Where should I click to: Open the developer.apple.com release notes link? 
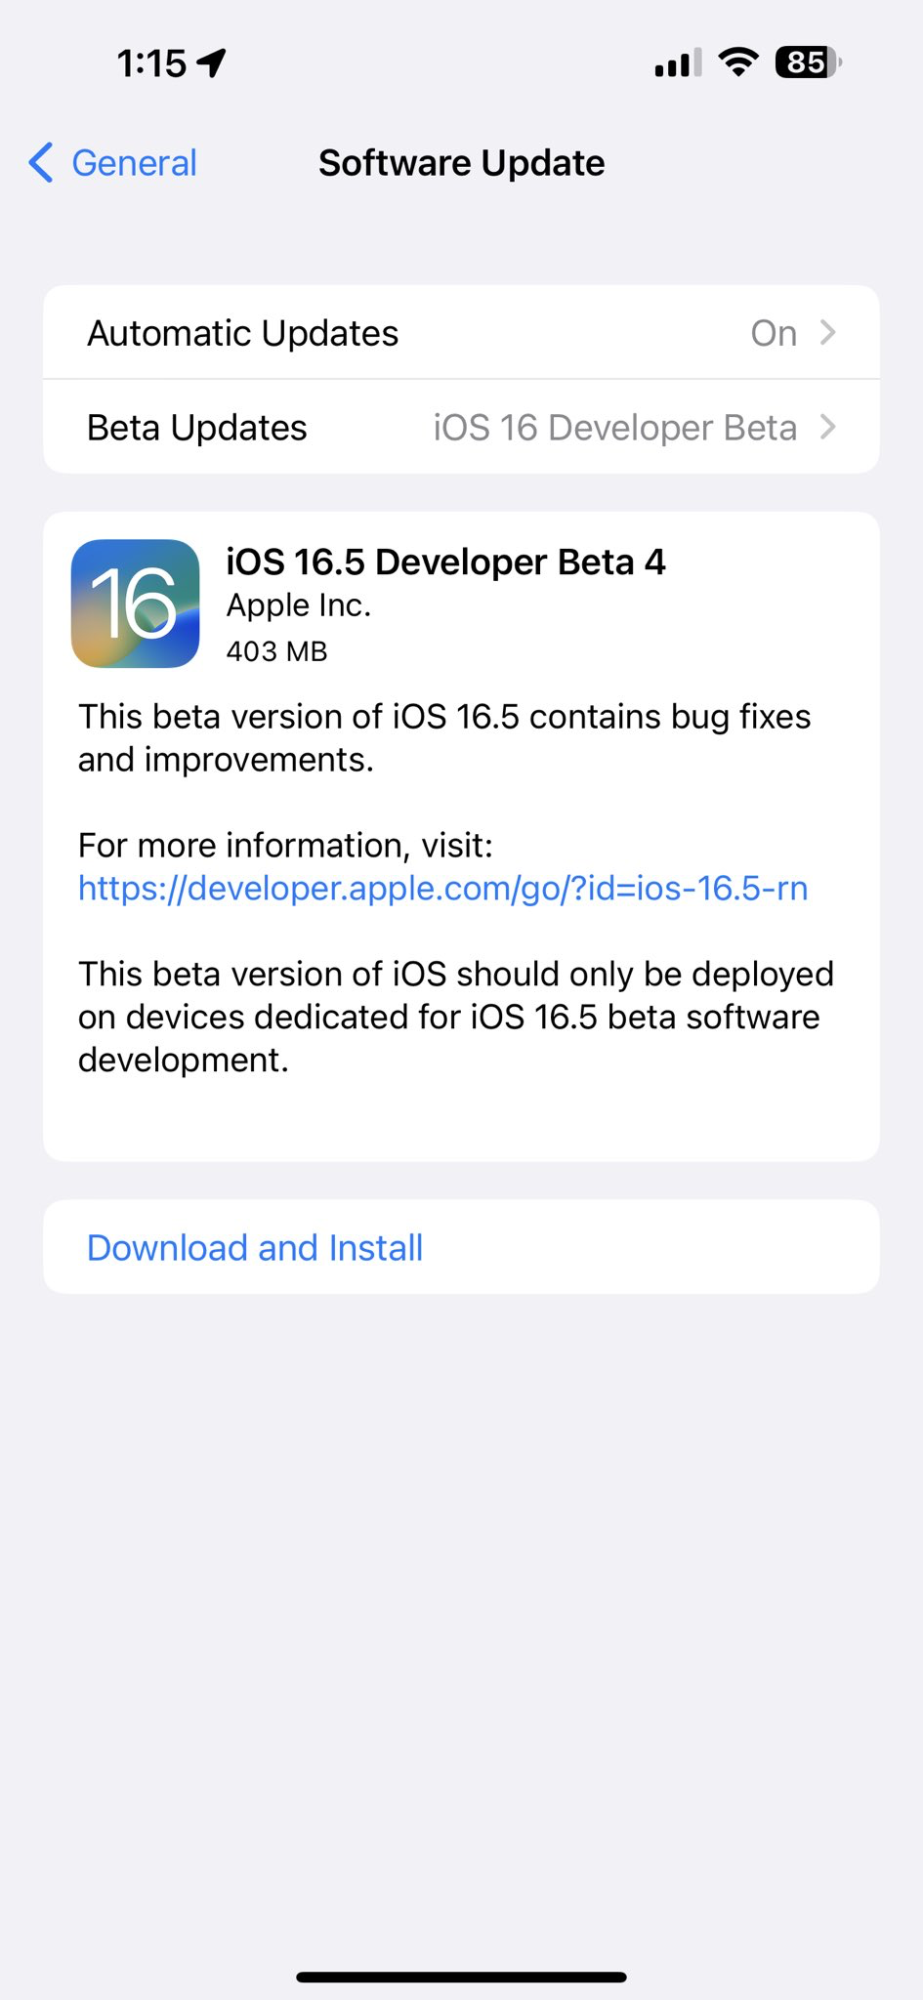(x=443, y=888)
